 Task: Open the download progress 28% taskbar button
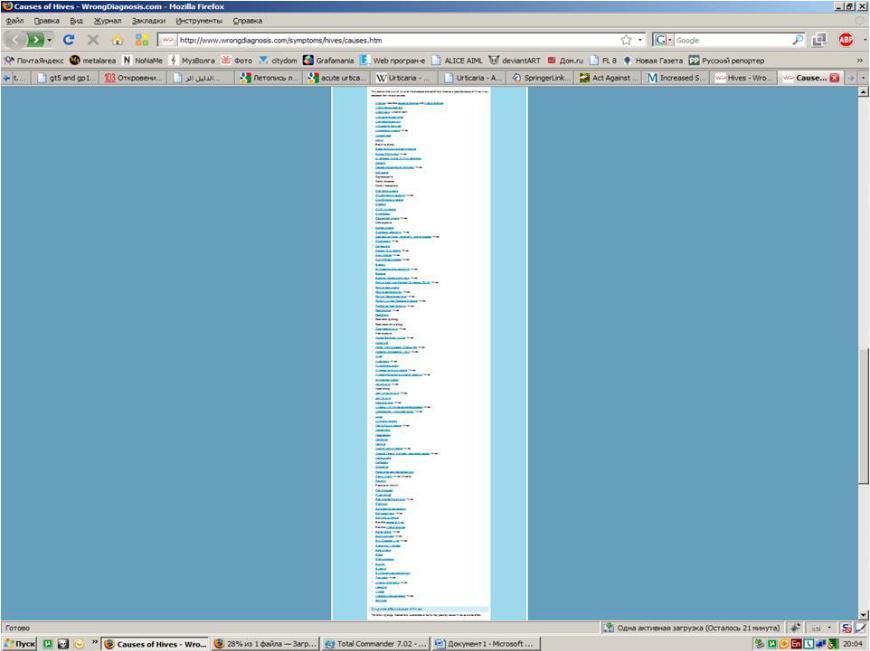point(265,644)
